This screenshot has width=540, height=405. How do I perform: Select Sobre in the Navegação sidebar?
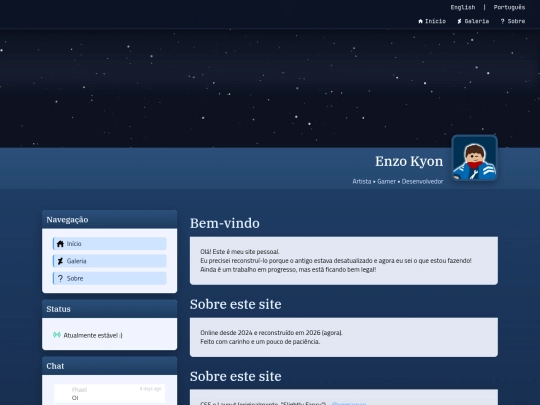[110, 278]
